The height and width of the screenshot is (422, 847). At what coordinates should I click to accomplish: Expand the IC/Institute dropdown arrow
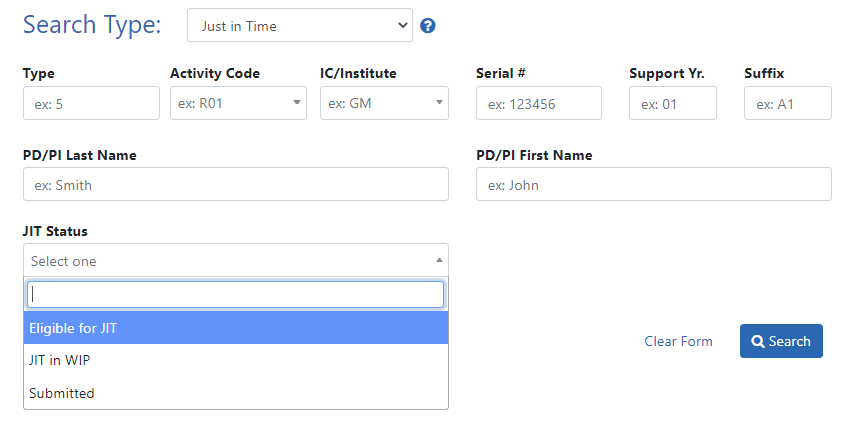(x=439, y=103)
